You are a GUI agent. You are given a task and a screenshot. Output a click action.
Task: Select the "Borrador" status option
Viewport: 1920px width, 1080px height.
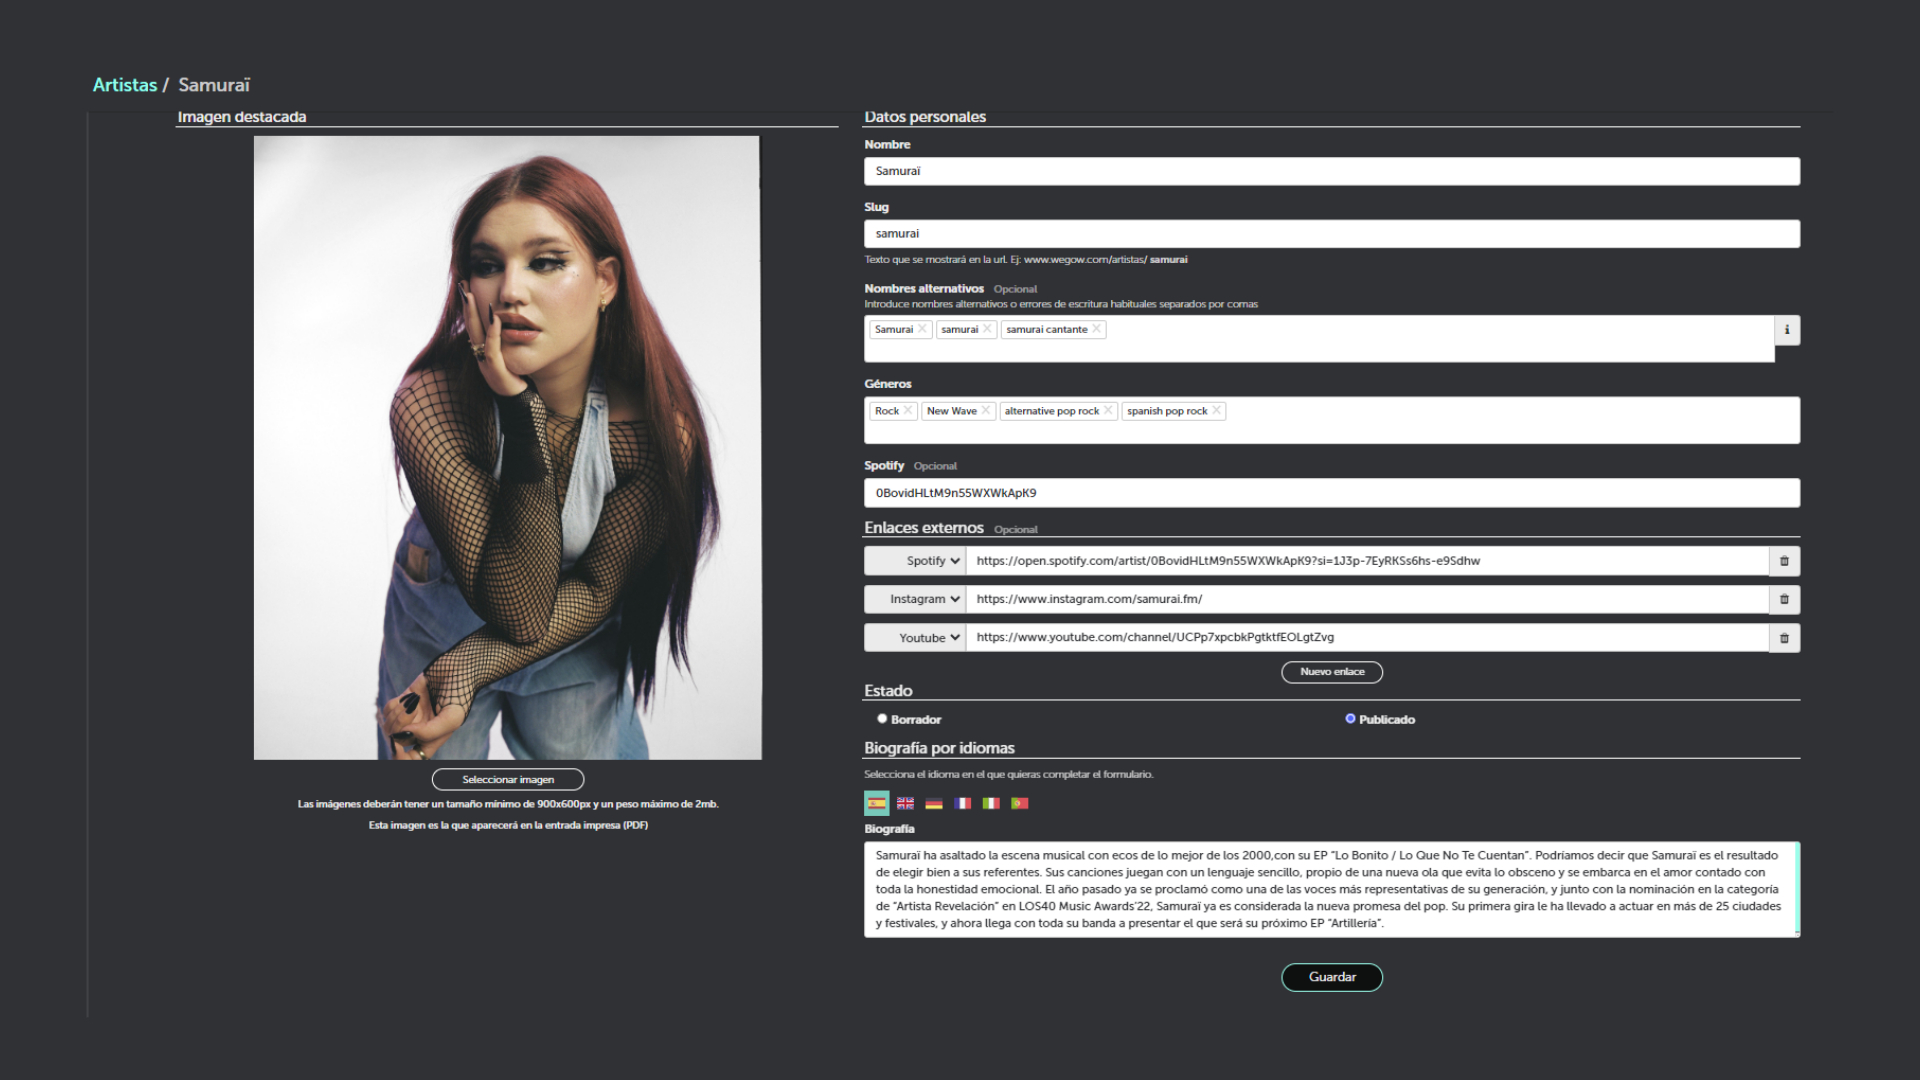tap(882, 718)
